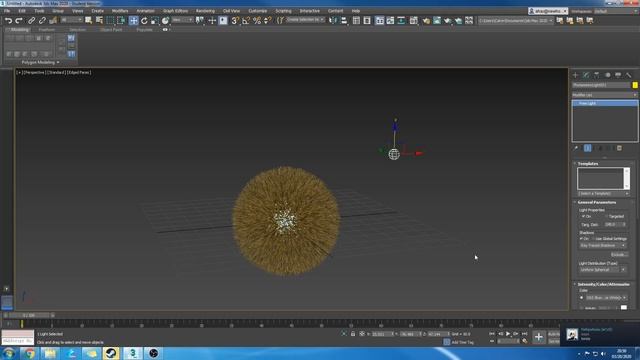Toggle the Ribbon display icon
This screenshot has width=640, height=360.
coord(380,20)
